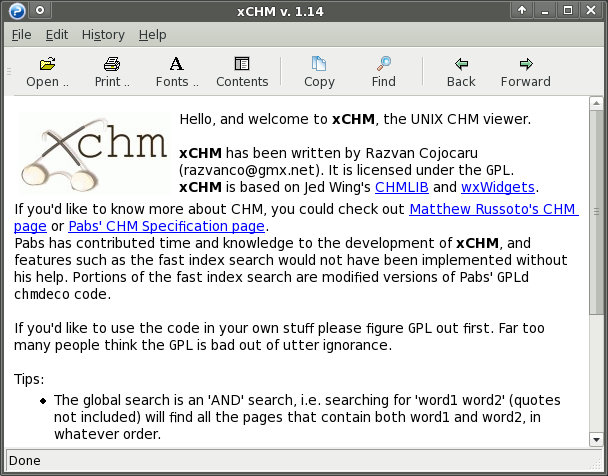Click the vertical scrollbar thumb

(x=596, y=212)
